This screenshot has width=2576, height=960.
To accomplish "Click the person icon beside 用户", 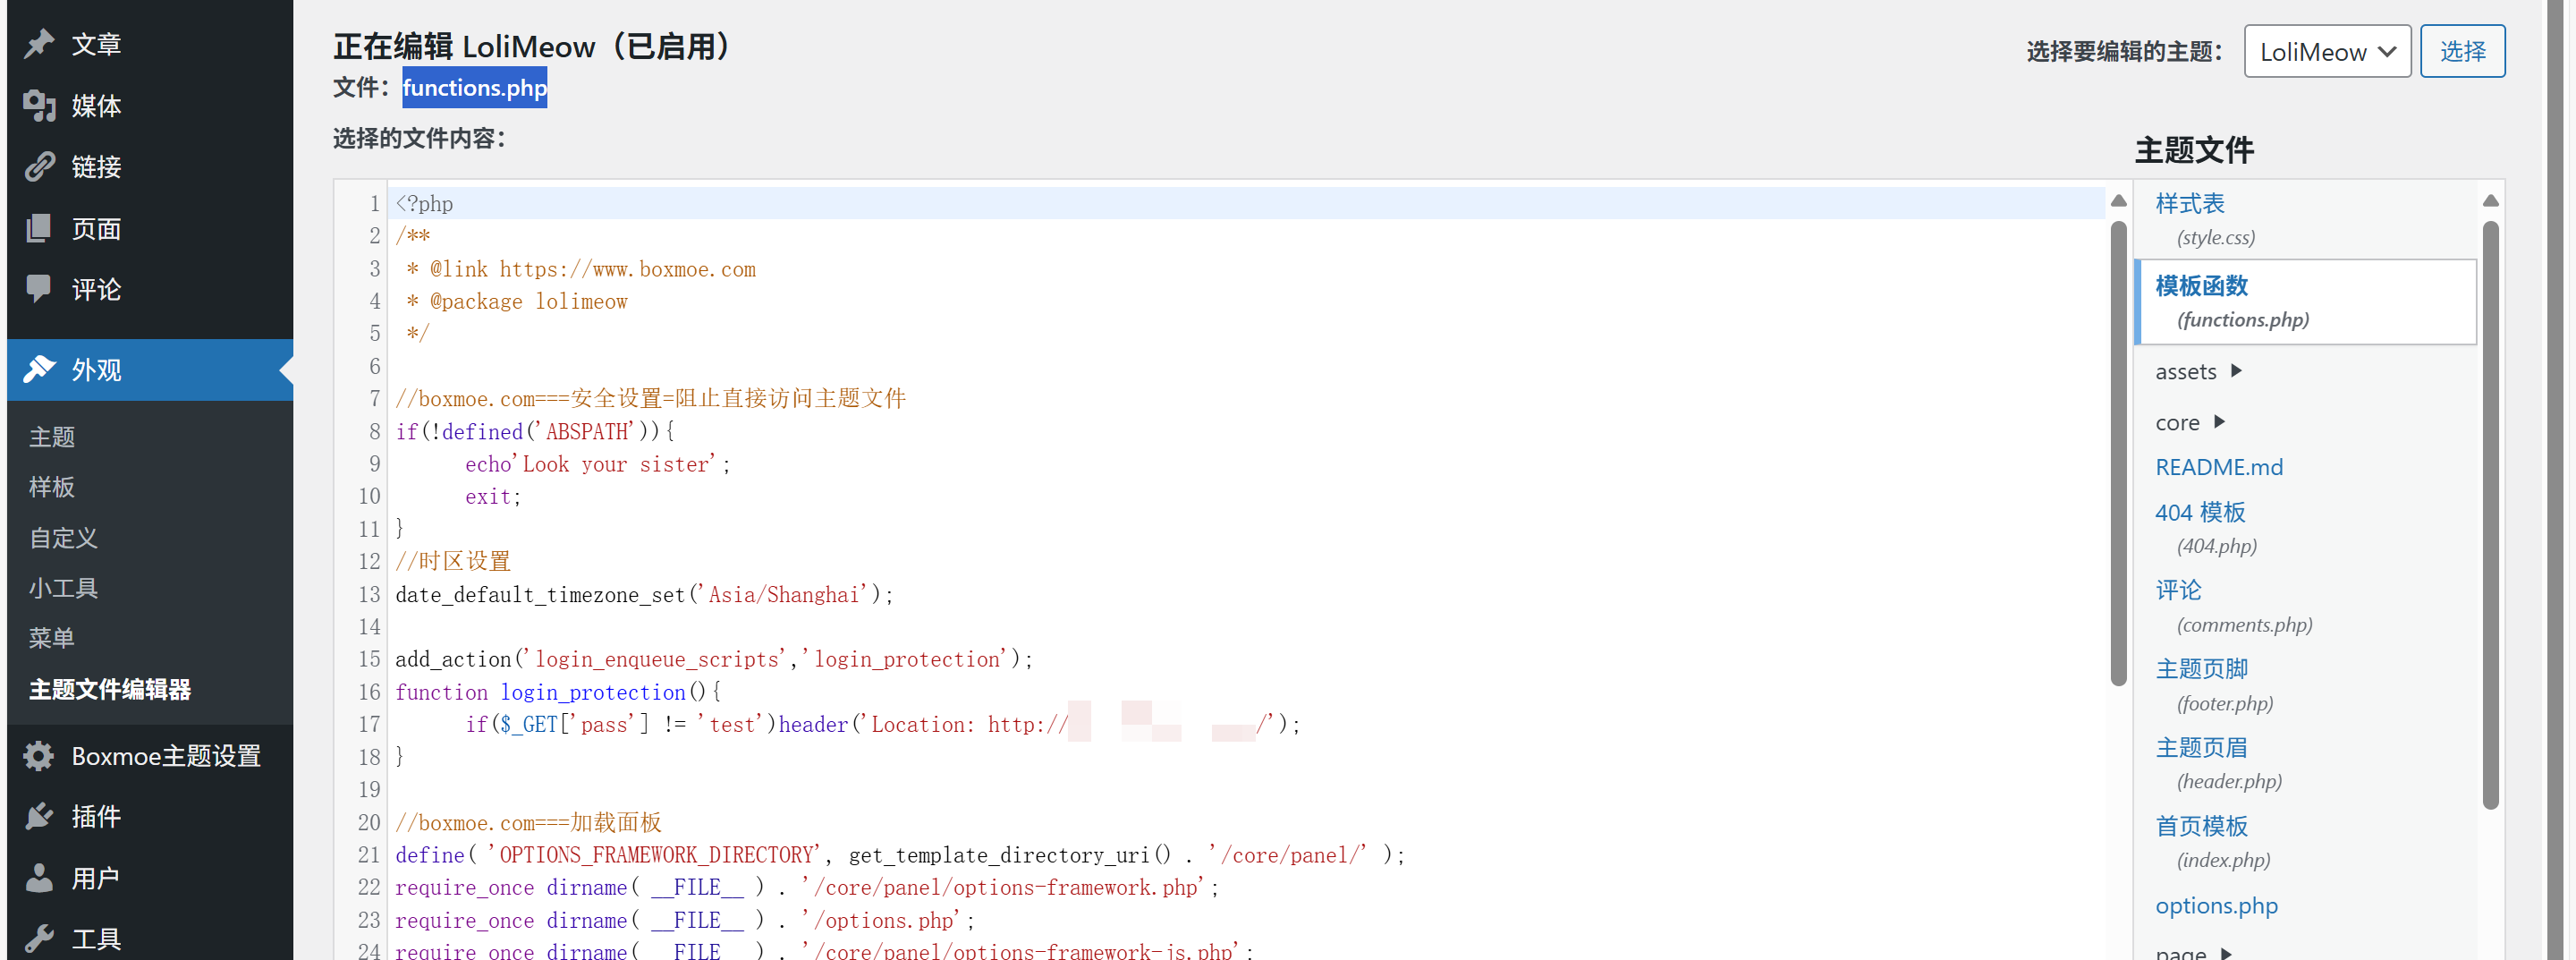I will 39,878.
